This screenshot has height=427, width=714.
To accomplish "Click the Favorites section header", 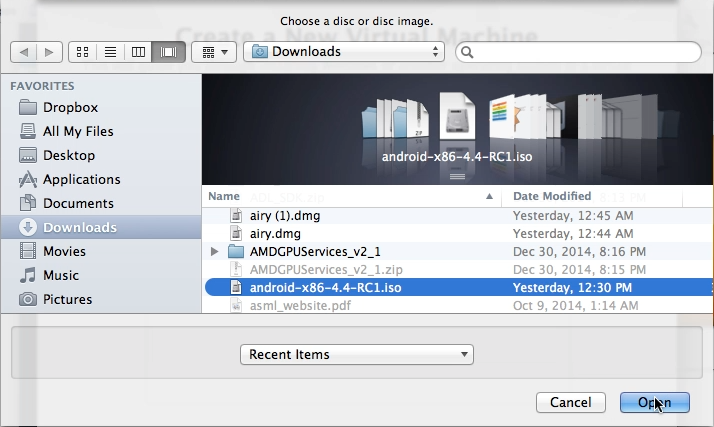I will pyautogui.click(x=42, y=86).
